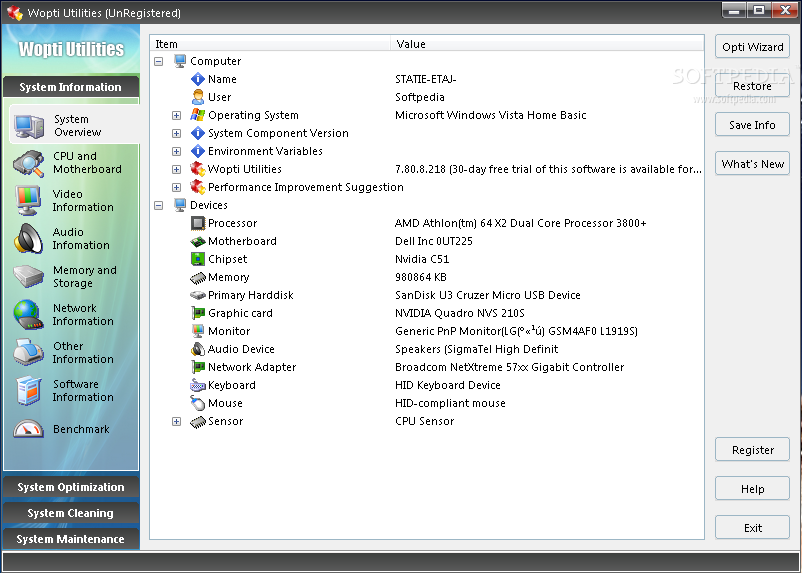Expand the Sensor node
Image resolution: width=802 pixels, height=573 pixels.
[176, 422]
